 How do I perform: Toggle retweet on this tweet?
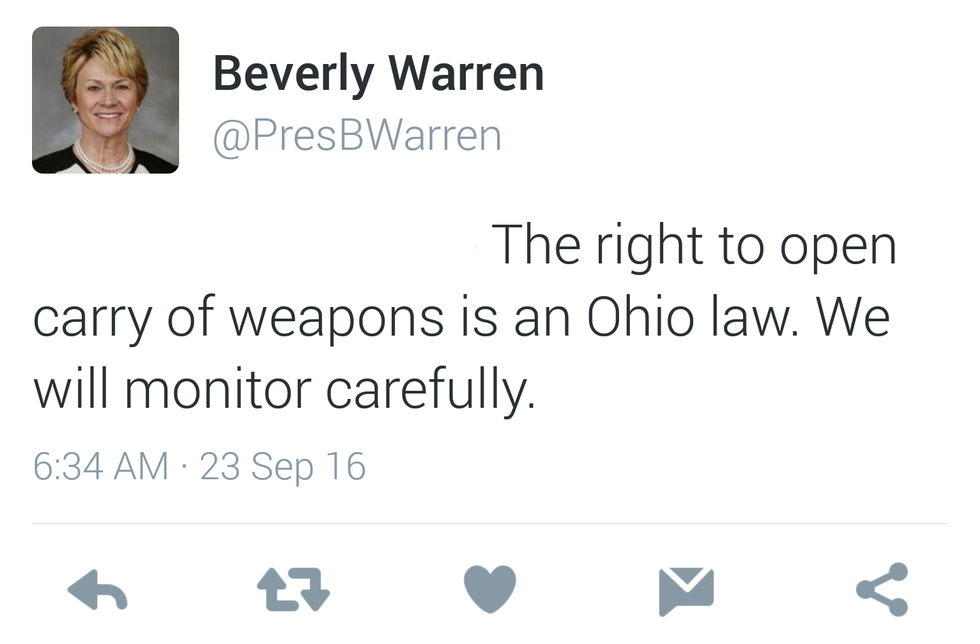(295, 589)
